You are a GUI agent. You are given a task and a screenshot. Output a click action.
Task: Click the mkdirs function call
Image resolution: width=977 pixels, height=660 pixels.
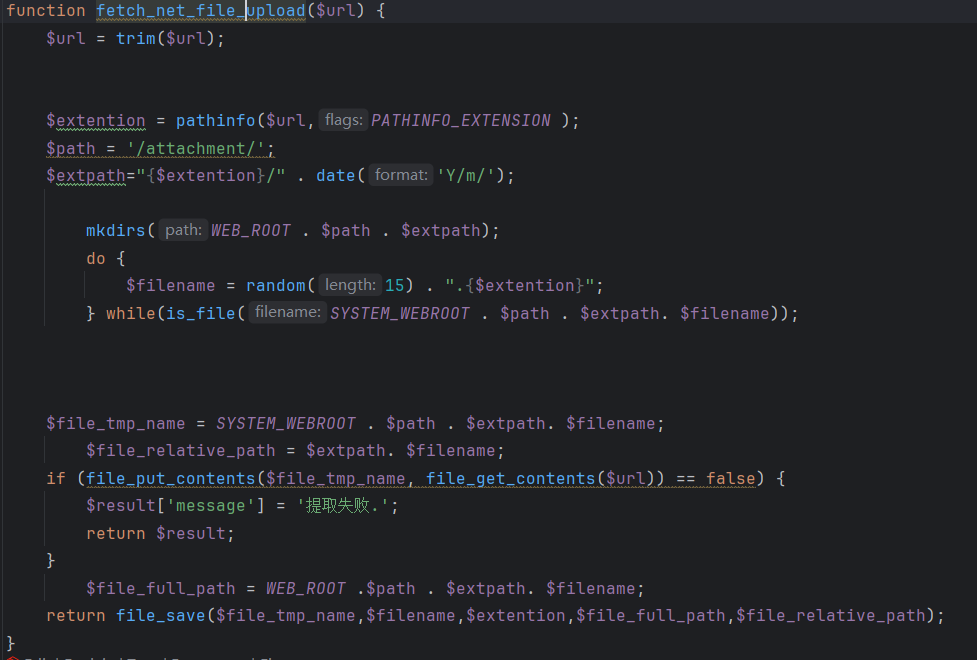point(115,230)
